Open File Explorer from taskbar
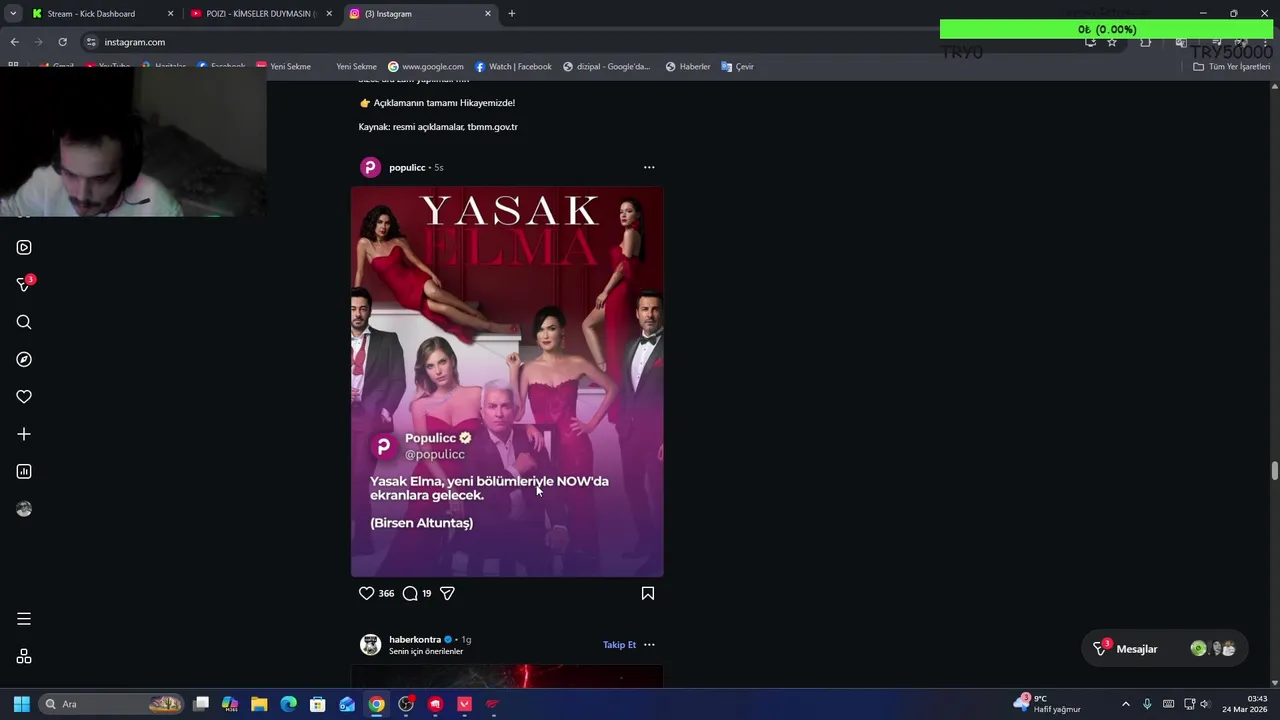This screenshot has width=1280, height=720. [259, 704]
